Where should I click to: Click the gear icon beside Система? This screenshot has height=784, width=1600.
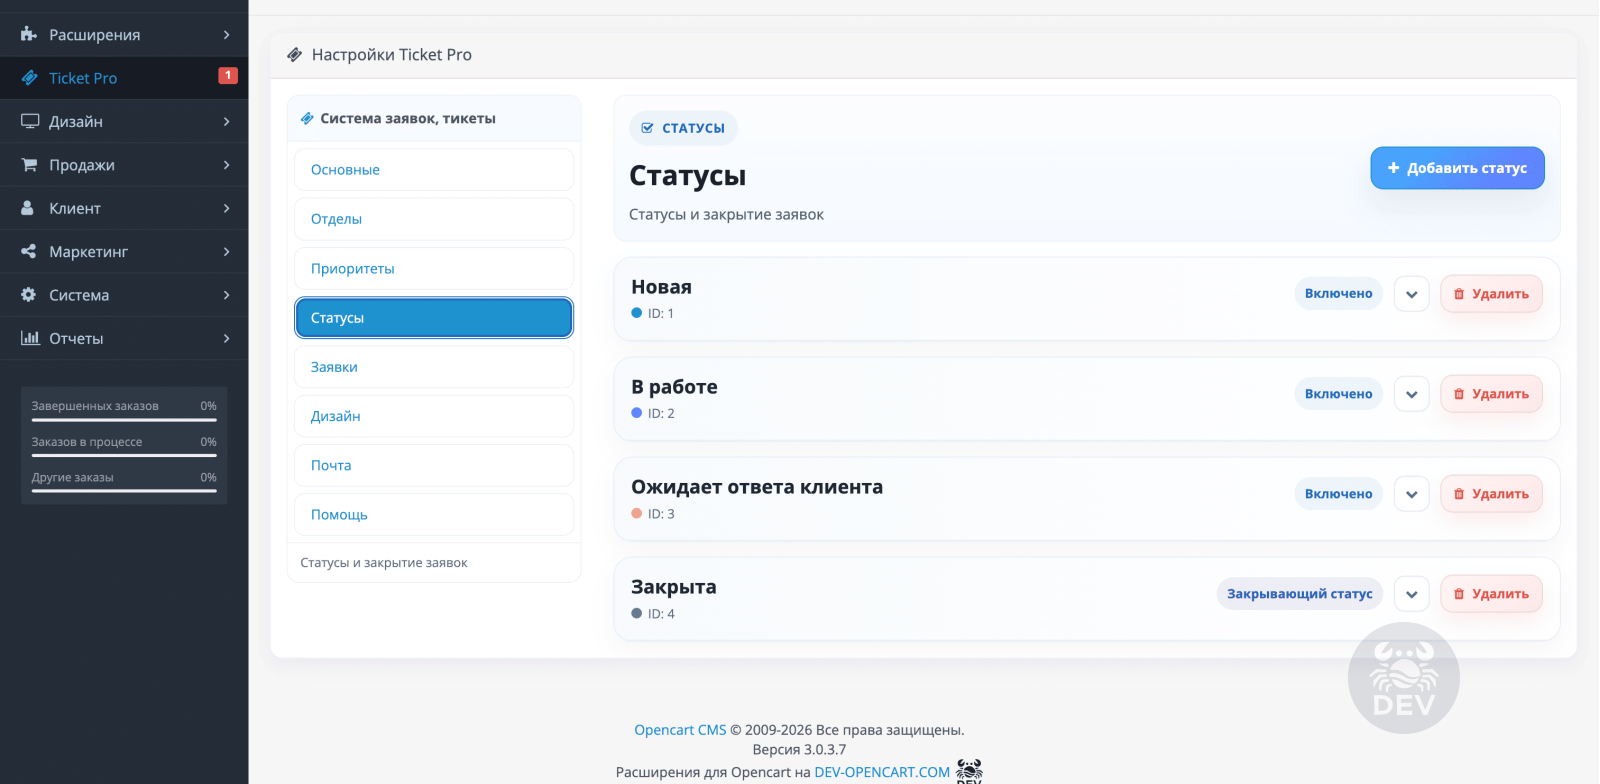29,295
